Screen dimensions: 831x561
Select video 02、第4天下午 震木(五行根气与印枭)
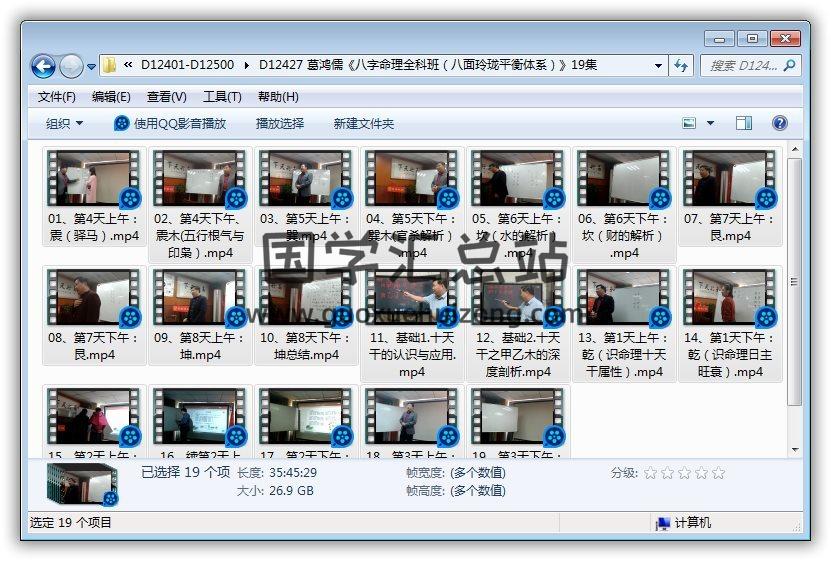tap(200, 205)
